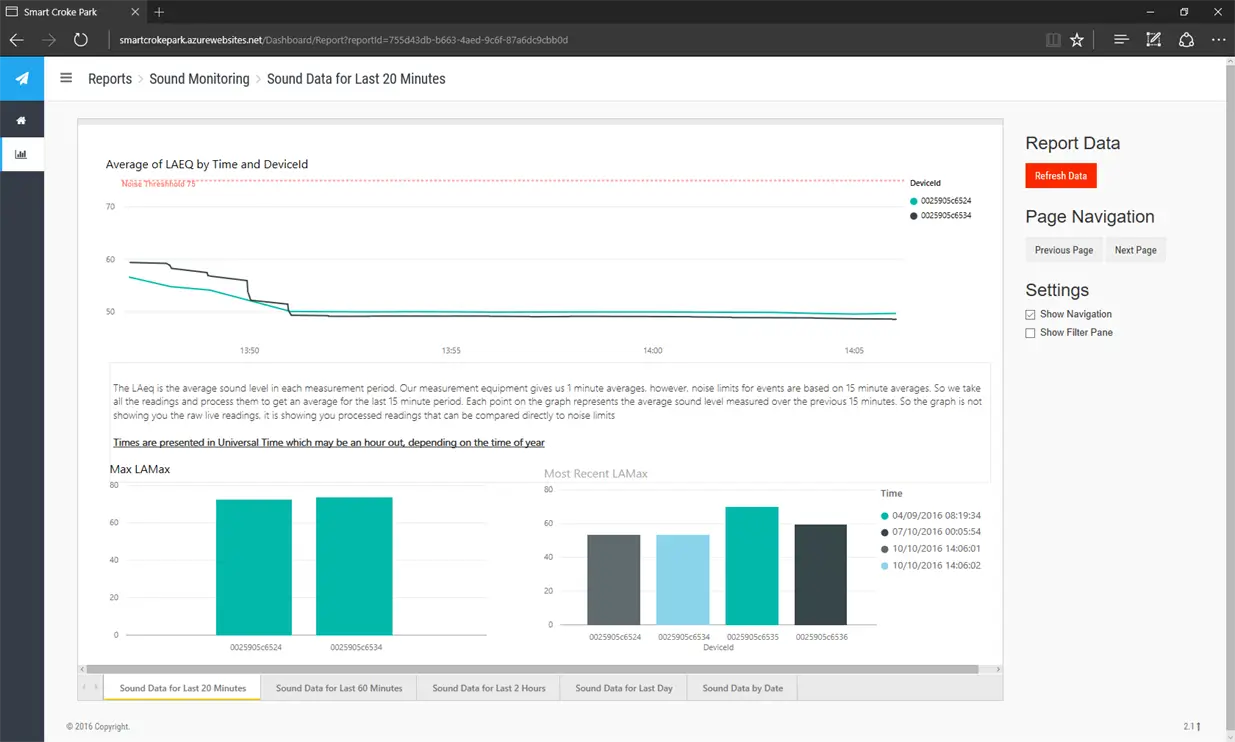Click the Home icon in the sidebar
The width and height of the screenshot is (1235, 742).
(21, 120)
